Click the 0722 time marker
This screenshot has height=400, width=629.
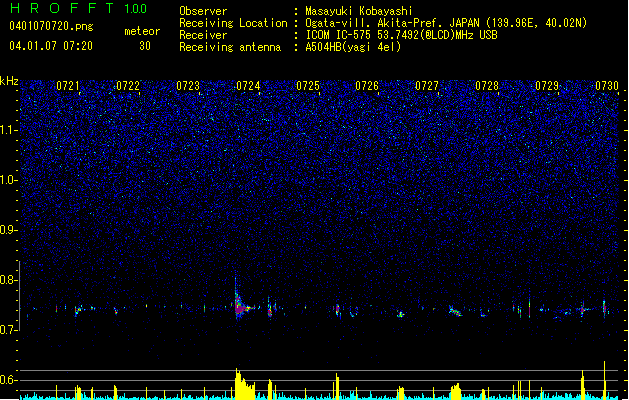pos(128,86)
